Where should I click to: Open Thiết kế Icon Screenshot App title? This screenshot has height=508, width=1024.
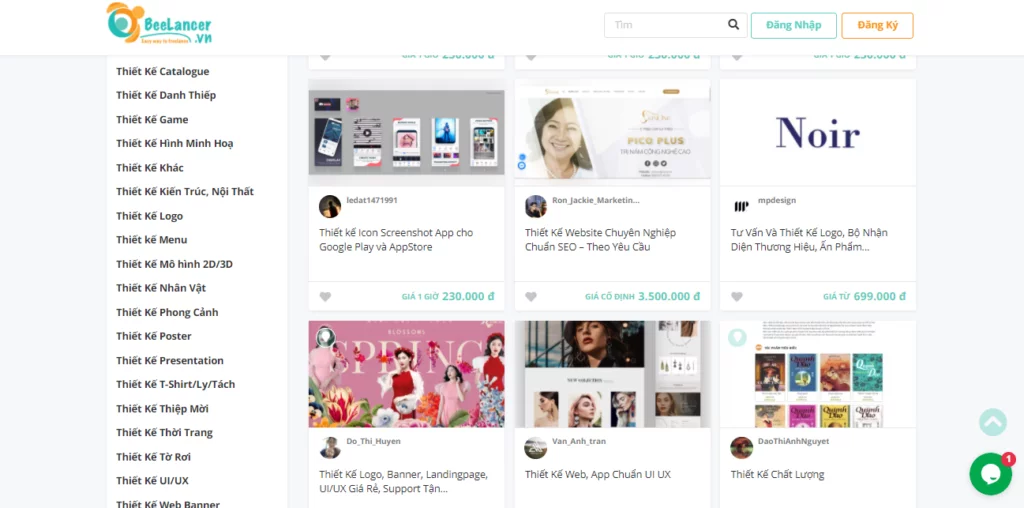click(x=396, y=240)
